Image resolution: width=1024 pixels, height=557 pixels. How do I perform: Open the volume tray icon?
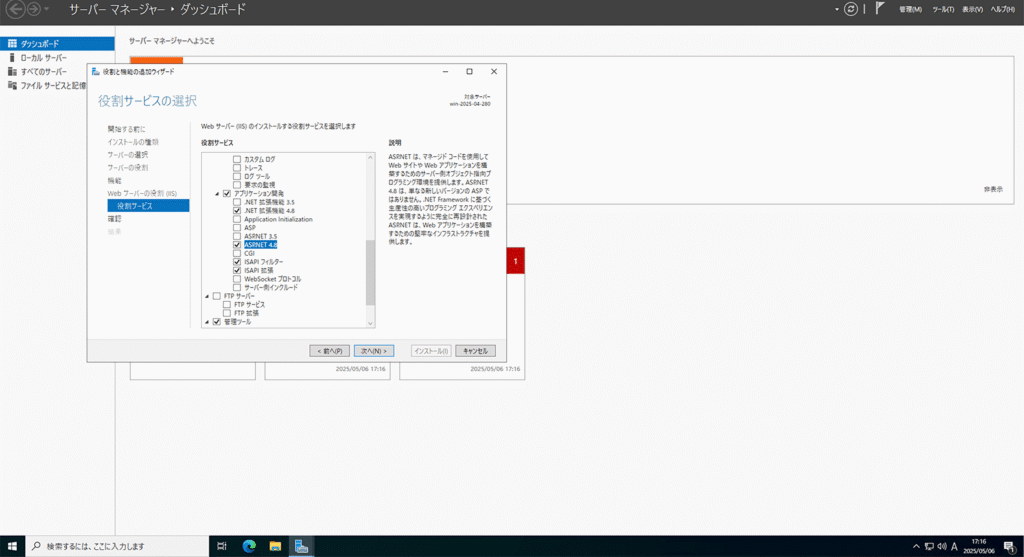coord(942,547)
